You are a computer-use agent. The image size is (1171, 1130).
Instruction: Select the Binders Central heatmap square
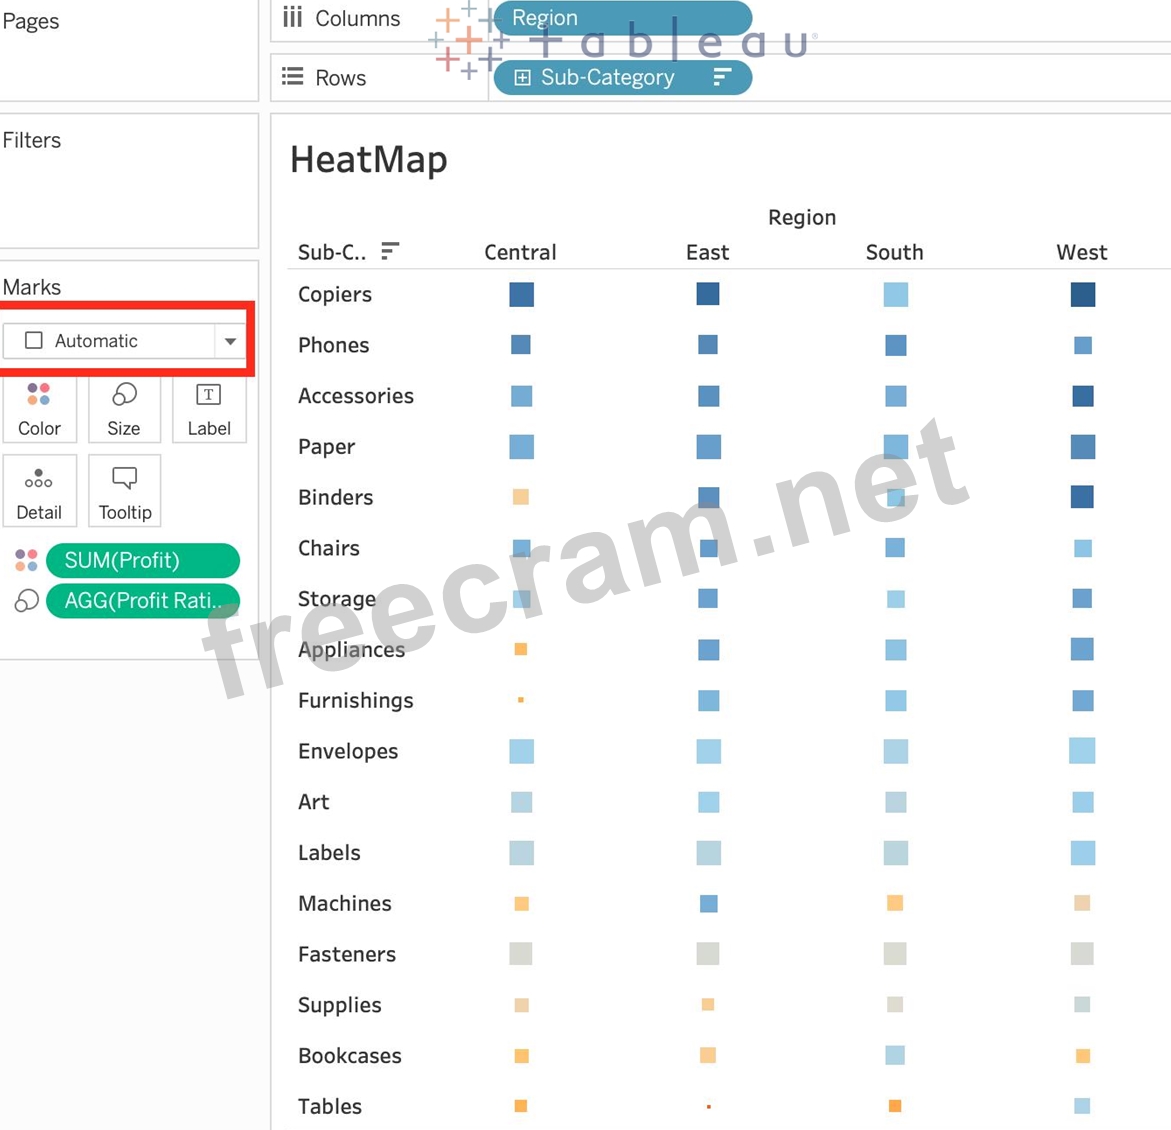521,497
